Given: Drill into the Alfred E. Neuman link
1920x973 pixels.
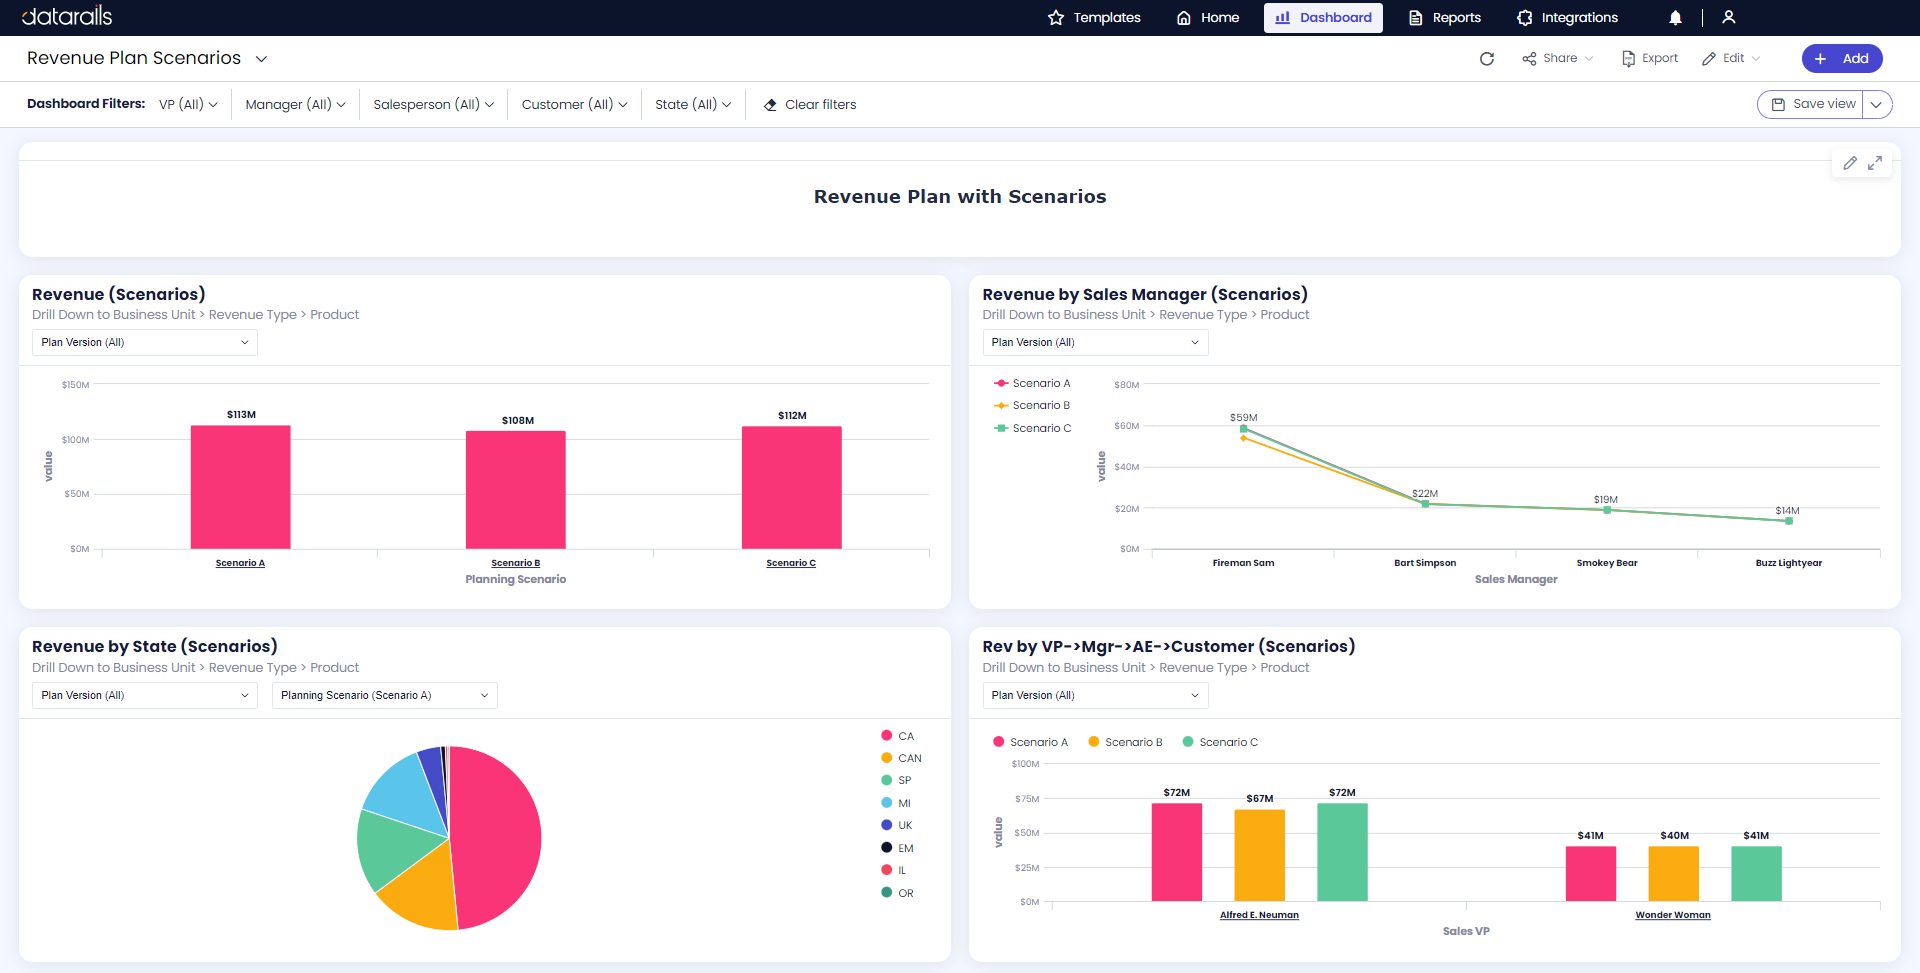Looking at the screenshot, I should pos(1259,915).
